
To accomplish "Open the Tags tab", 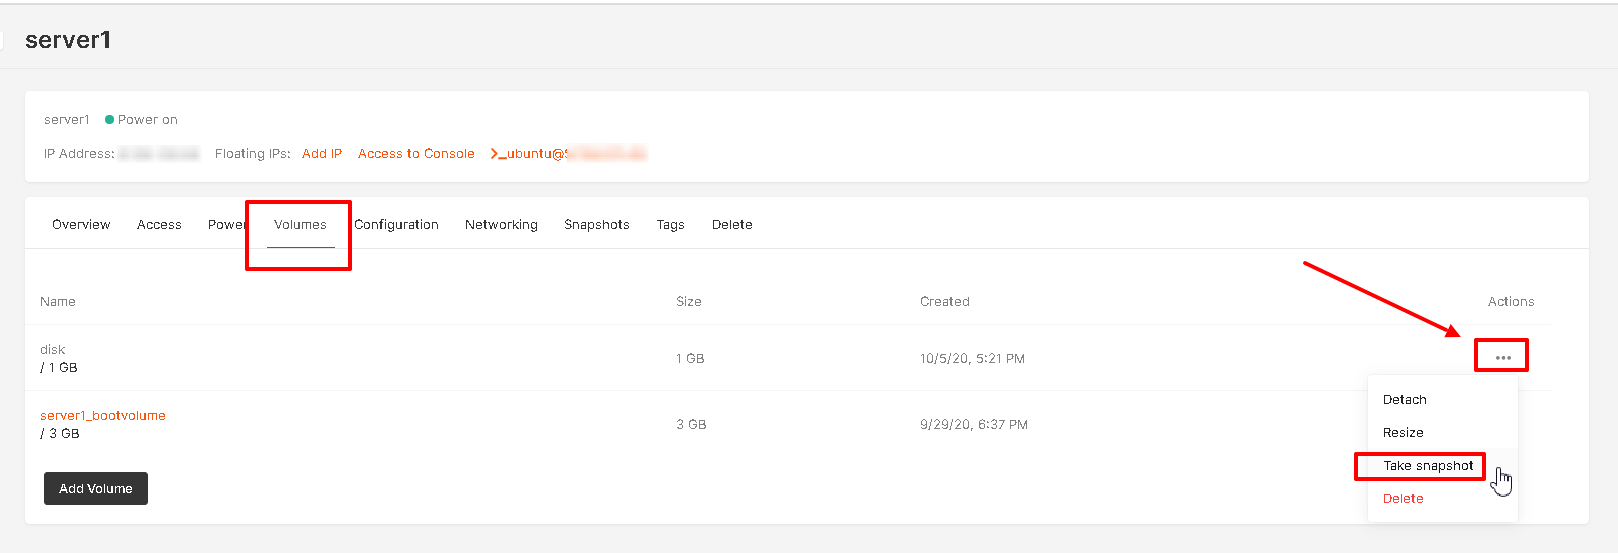I will pos(670,224).
